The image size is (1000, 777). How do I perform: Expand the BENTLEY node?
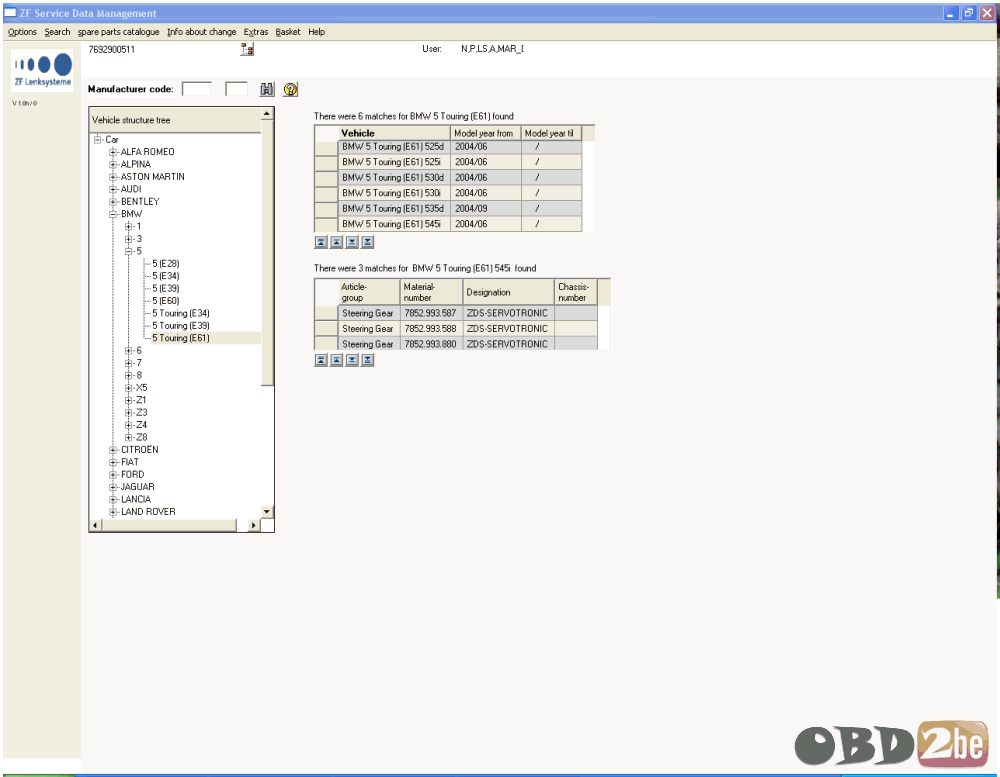point(113,202)
